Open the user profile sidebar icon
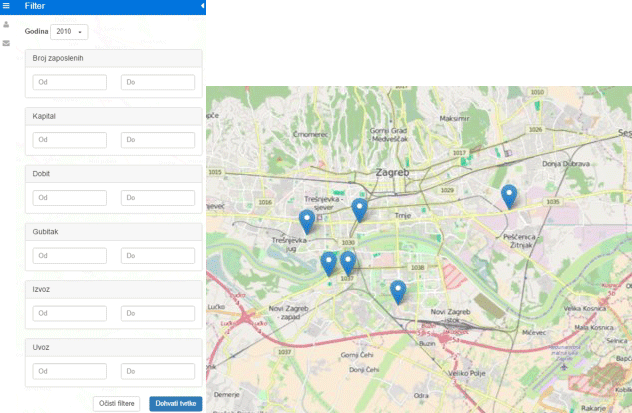The image size is (632, 413). (x=6, y=25)
